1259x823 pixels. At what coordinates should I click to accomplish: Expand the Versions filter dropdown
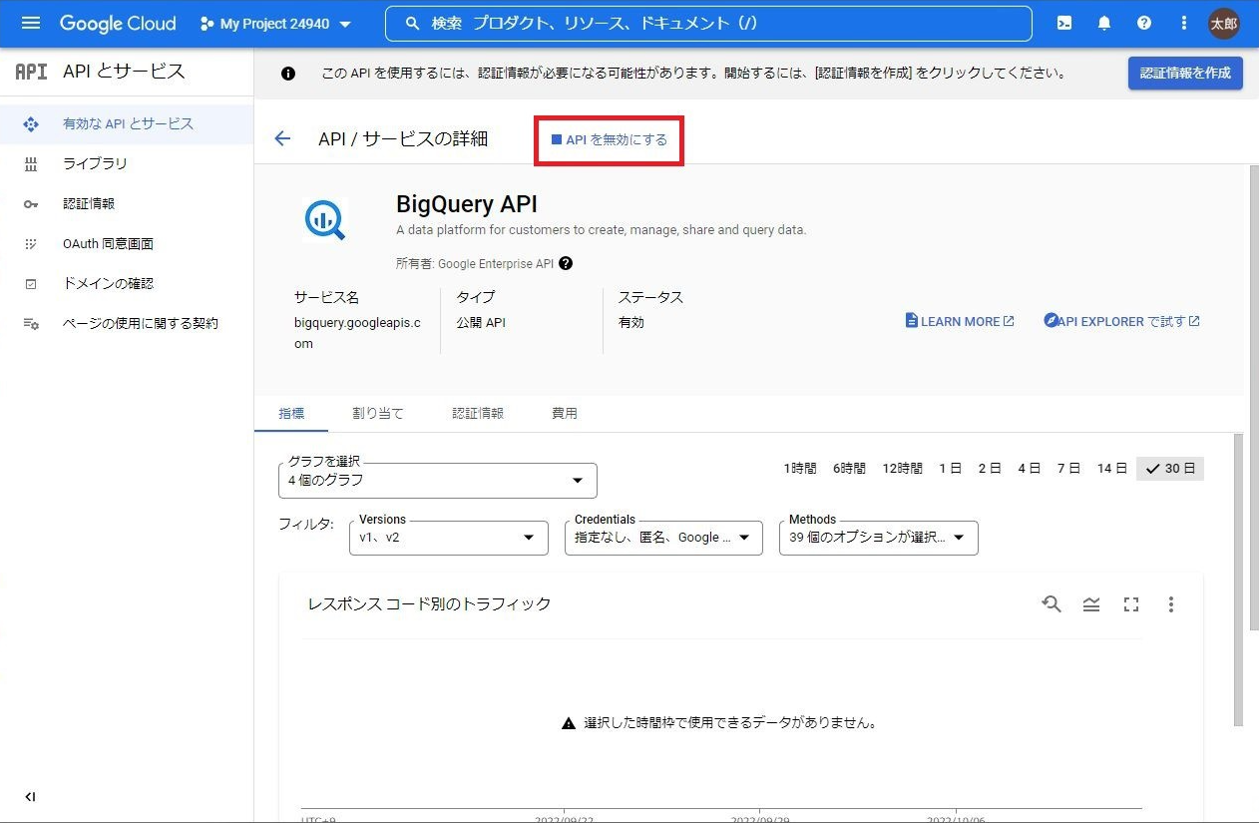click(448, 538)
